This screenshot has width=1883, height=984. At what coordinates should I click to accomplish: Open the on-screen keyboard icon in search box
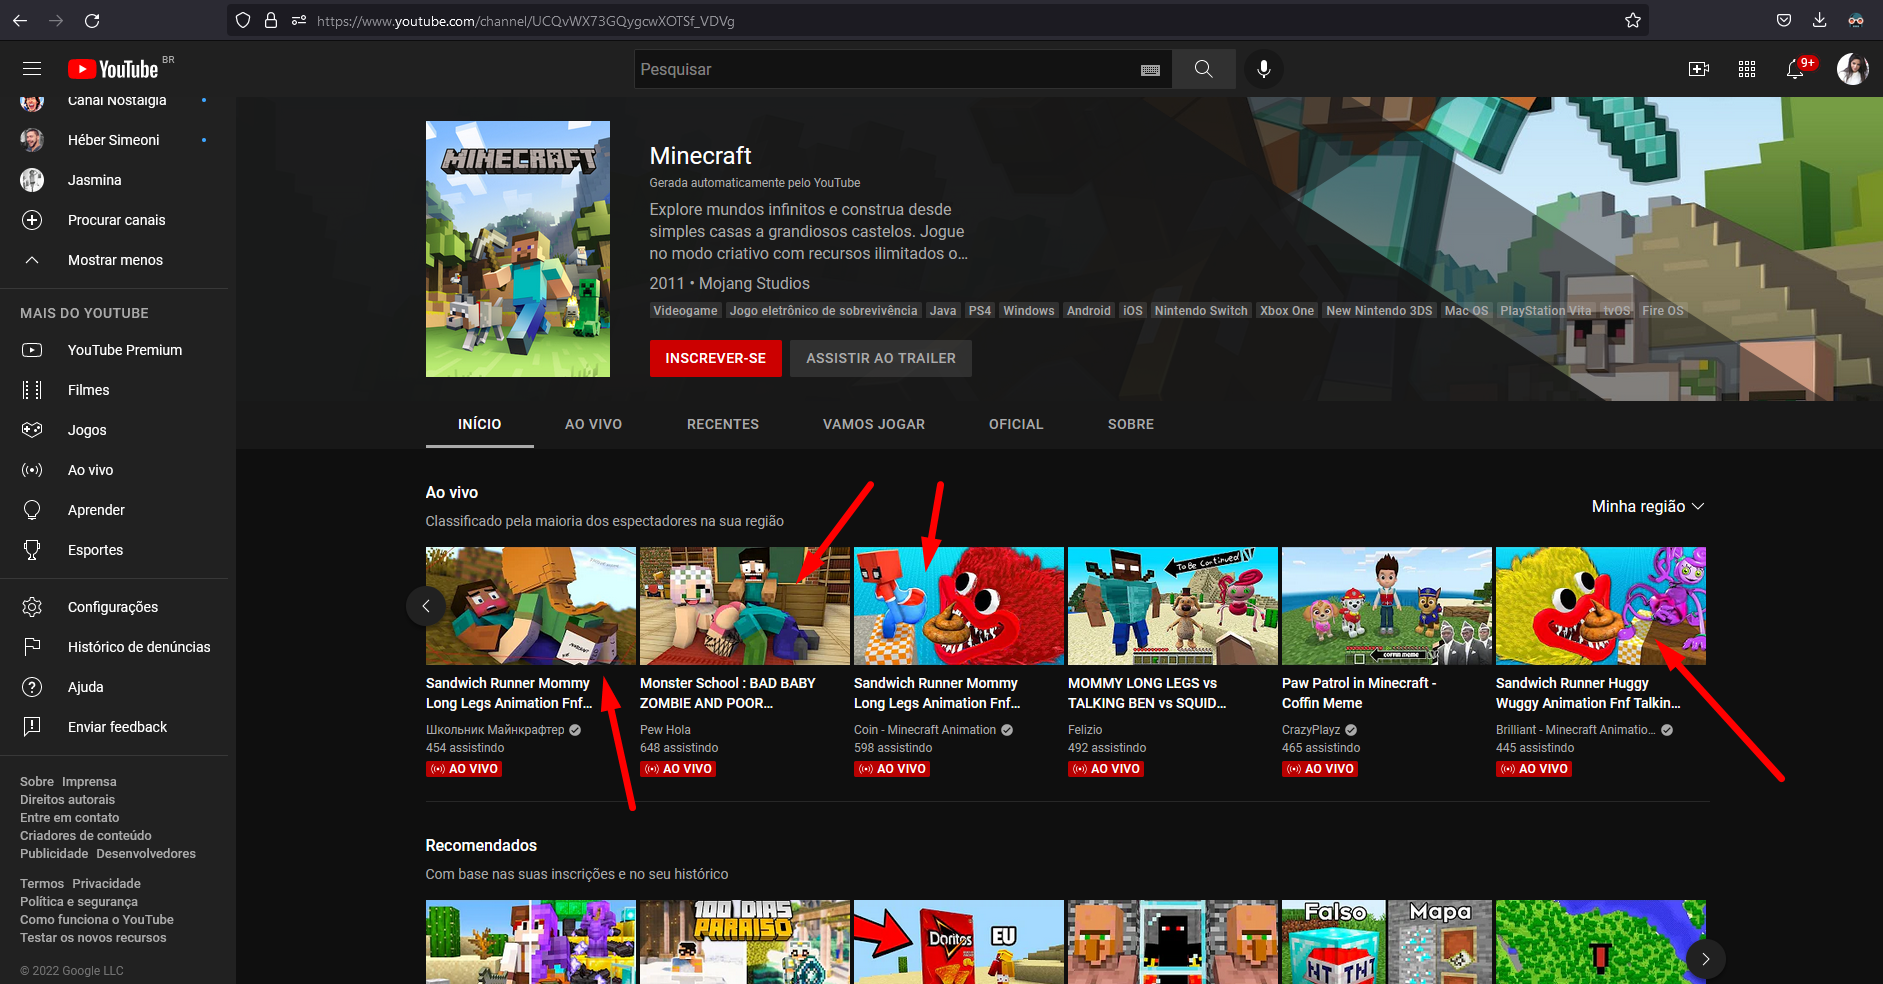[1150, 70]
